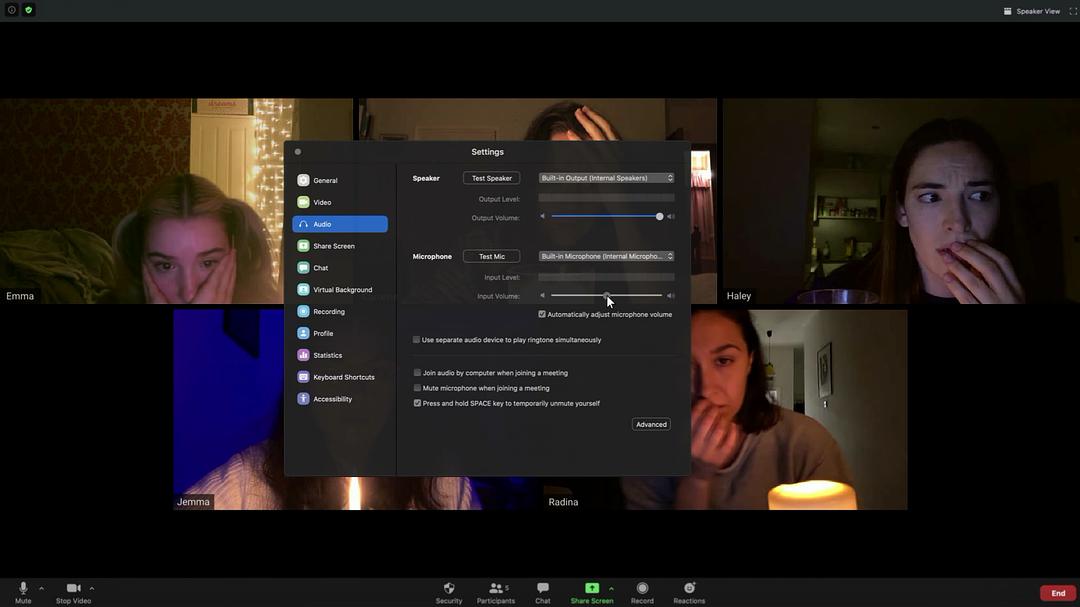
Task: Start recording with the Record icon
Action: pos(642,589)
